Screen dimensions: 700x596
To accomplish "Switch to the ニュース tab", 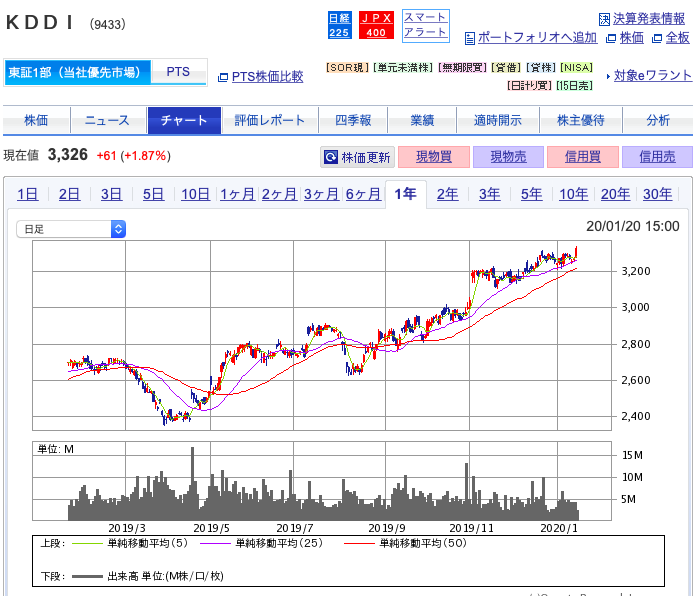I will pos(108,120).
